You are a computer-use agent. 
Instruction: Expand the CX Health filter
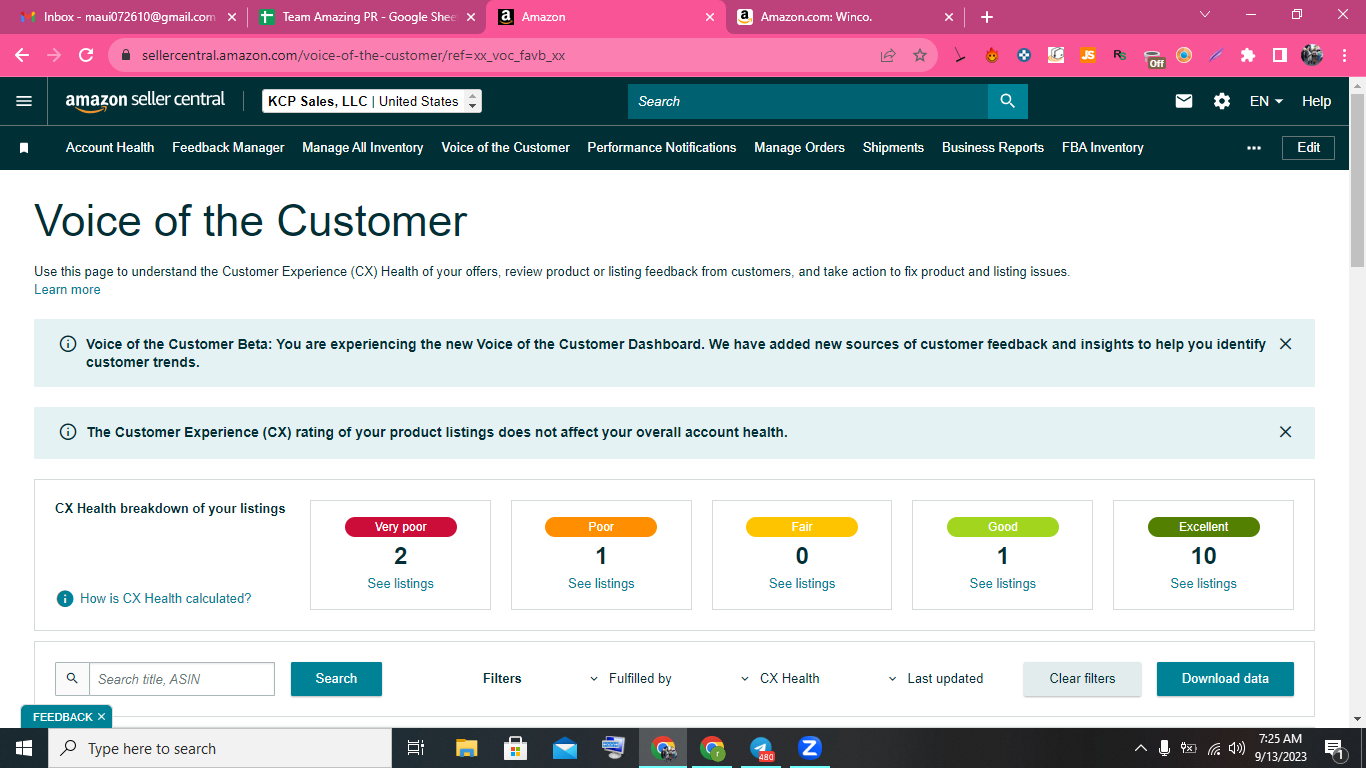point(780,679)
